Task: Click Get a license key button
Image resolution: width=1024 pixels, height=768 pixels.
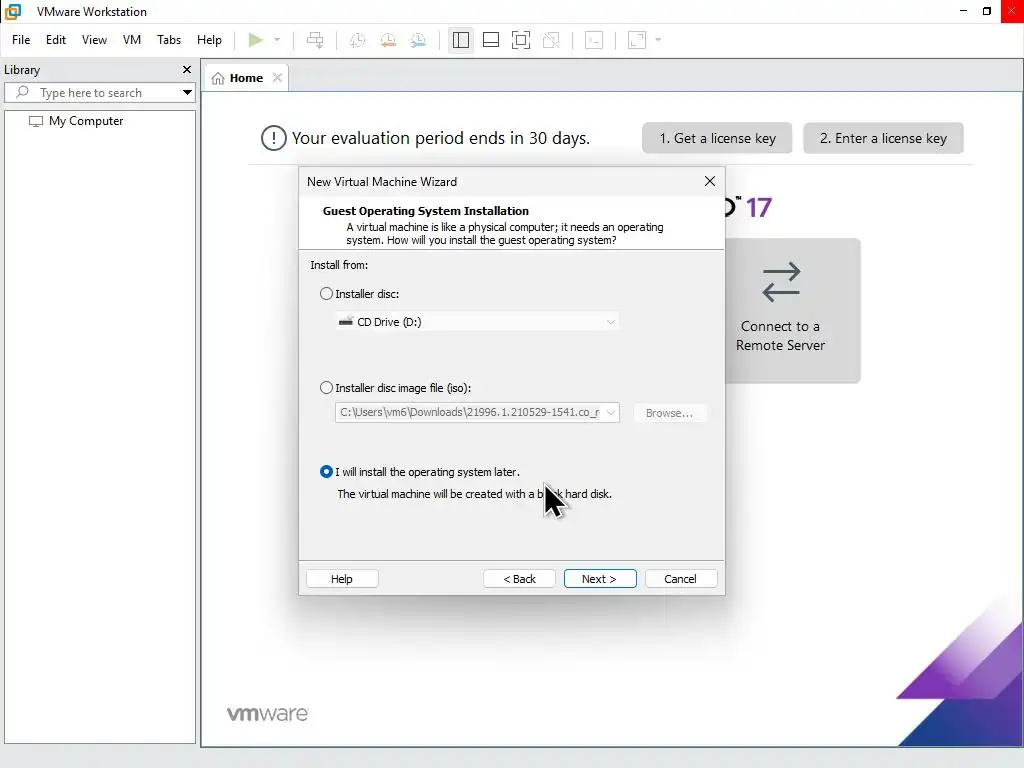Action: pyautogui.click(x=717, y=138)
